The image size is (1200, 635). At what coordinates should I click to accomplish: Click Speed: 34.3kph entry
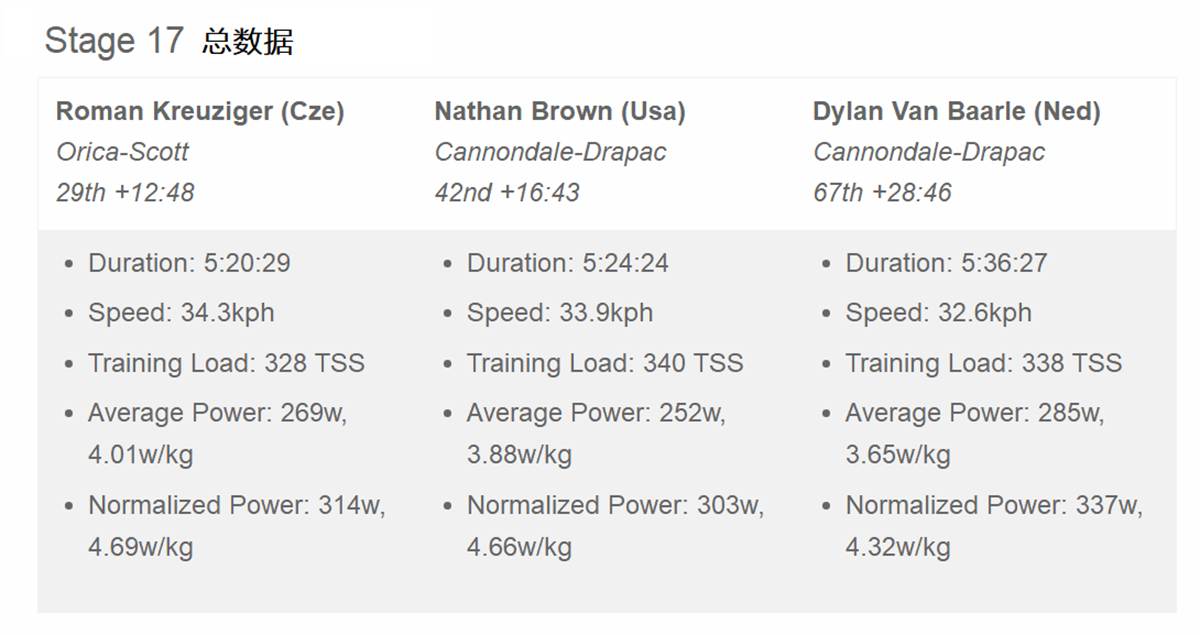[181, 313]
